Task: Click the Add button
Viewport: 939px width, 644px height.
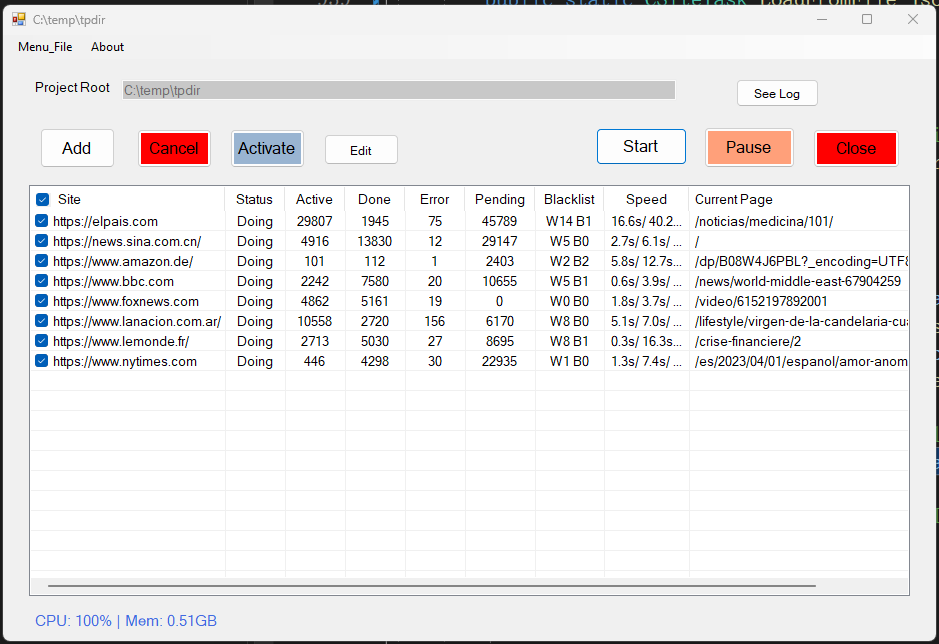Action: point(77,148)
